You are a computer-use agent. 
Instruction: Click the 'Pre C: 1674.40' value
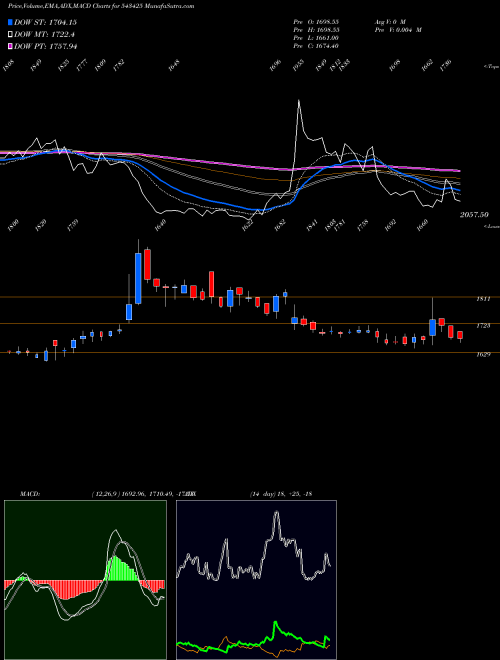point(316,46)
